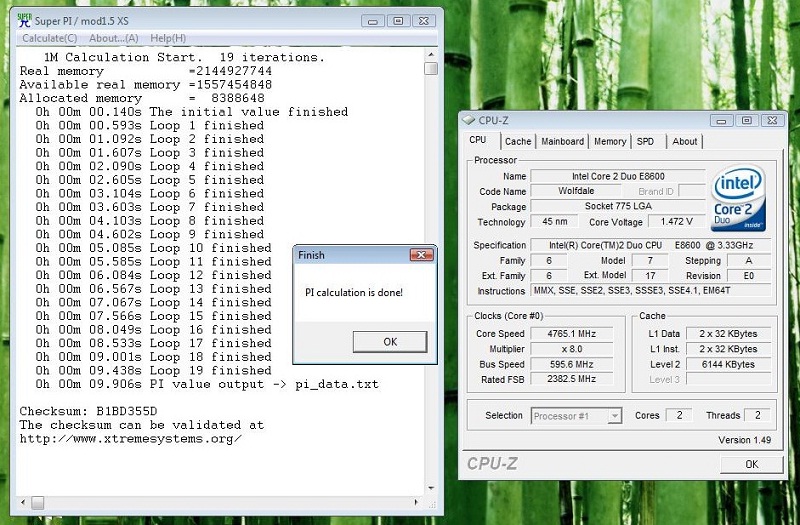The image size is (800, 525).
Task: Click the Threads count field
Action: pyautogui.click(x=757, y=415)
